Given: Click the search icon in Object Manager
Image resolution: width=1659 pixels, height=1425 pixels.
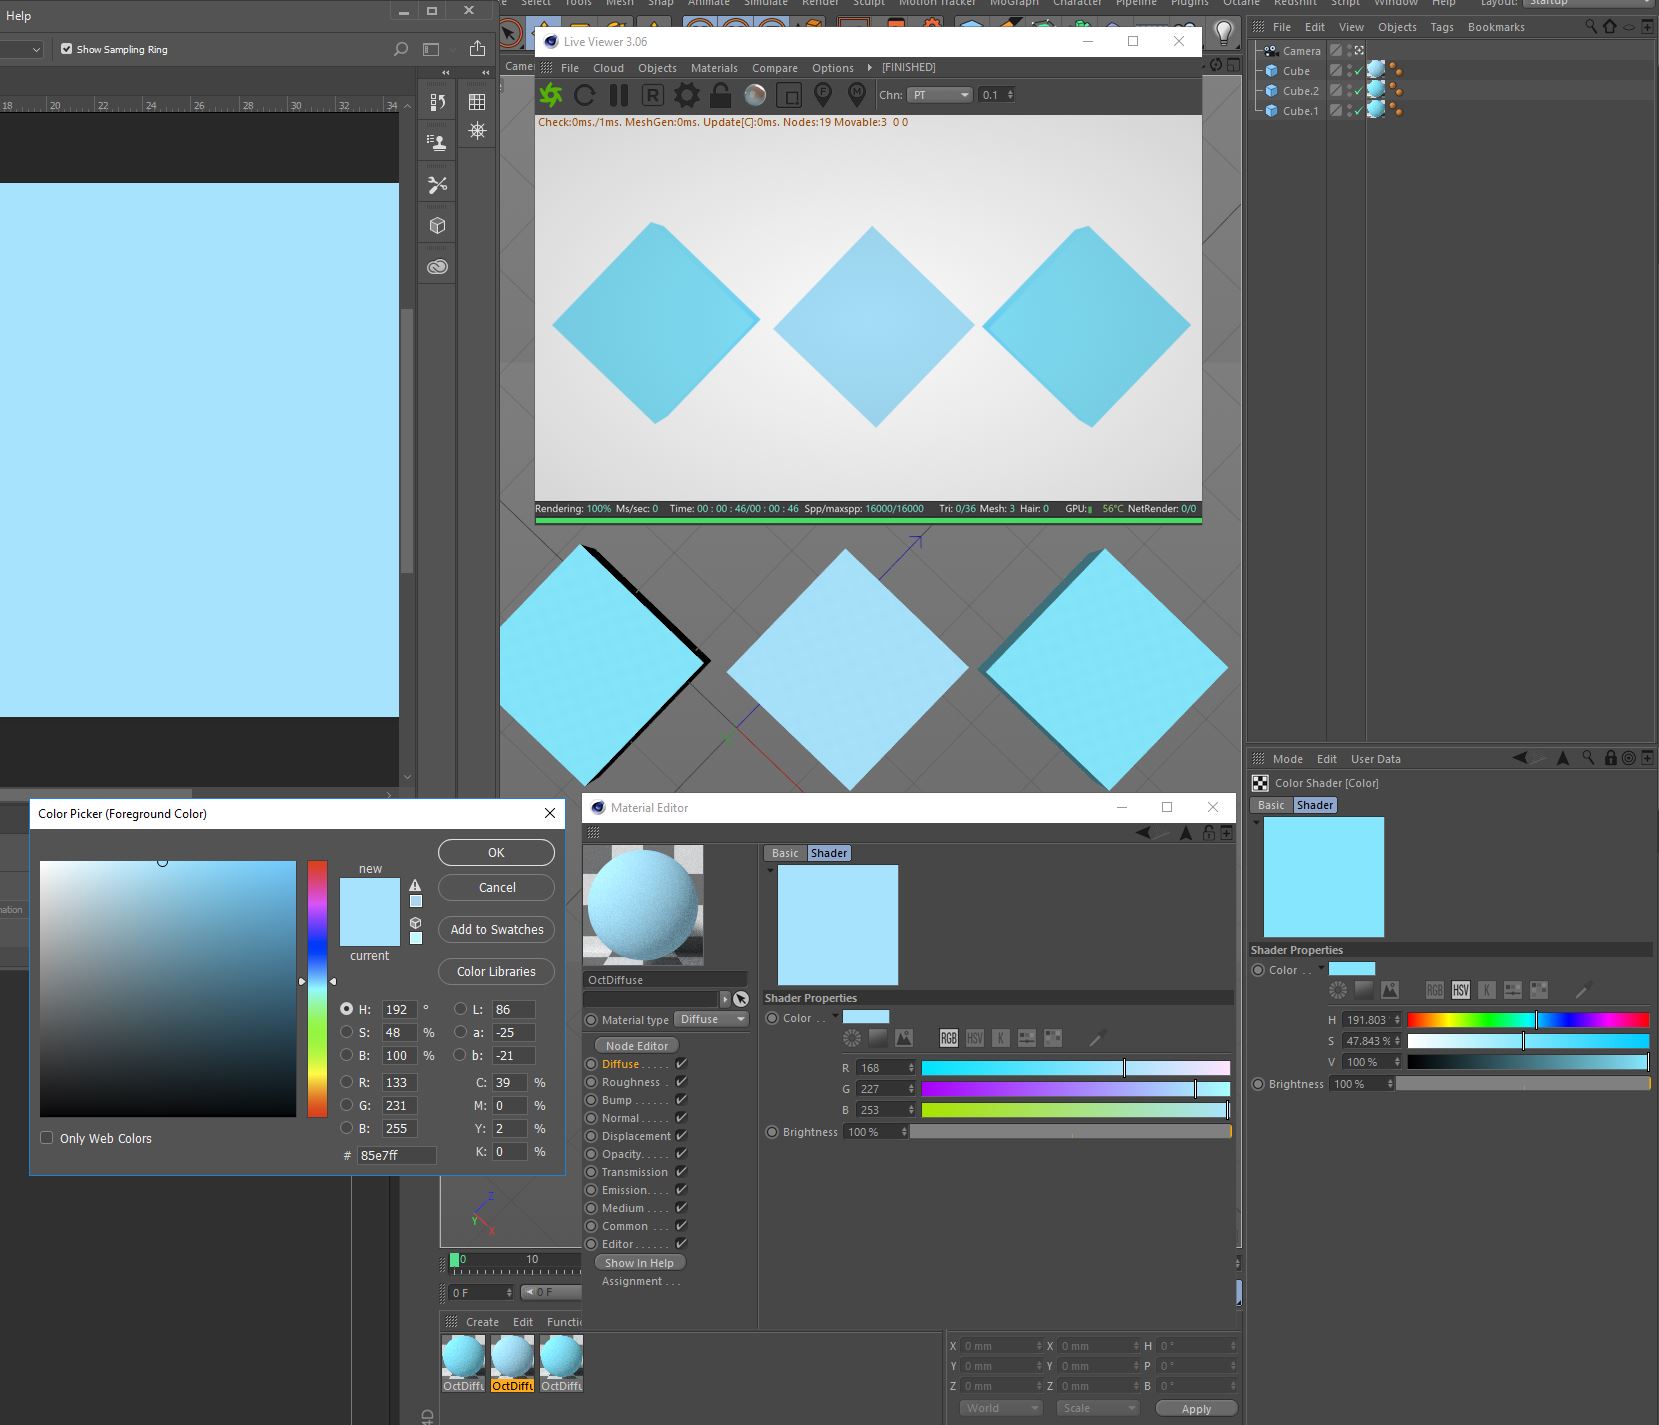Looking at the screenshot, I should 1591,27.
